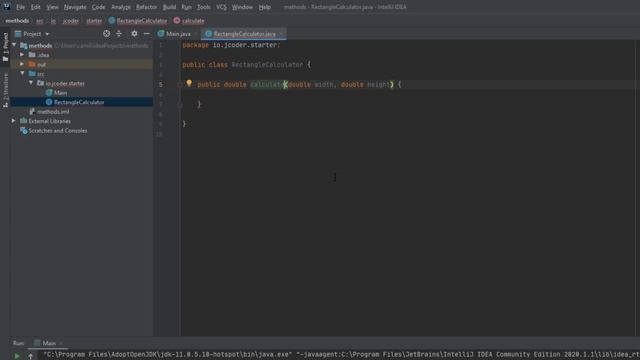The width and height of the screenshot is (640, 360).
Task: Open the Run menu
Action: 186,7
